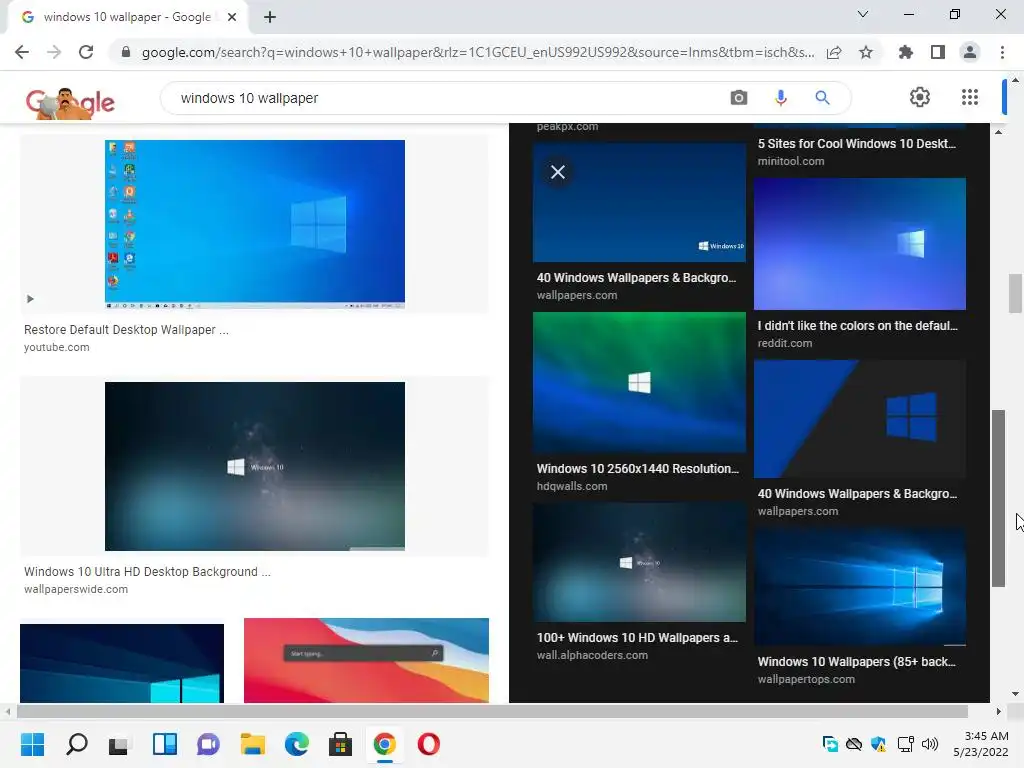Start voice search with microphone
The width and height of the screenshot is (1024, 768).
(x=780, y=98)
